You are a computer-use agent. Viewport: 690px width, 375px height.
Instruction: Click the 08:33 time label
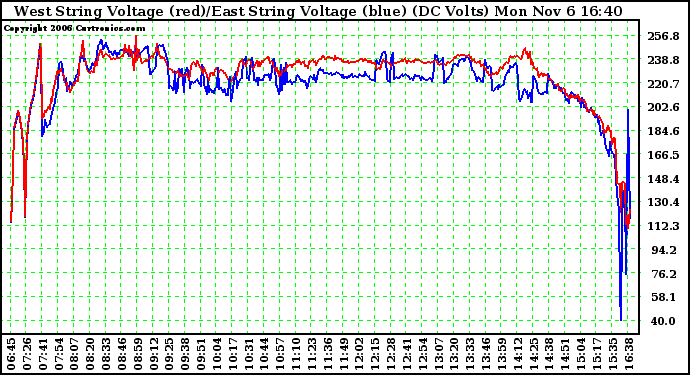pyautogui.click(x=106, y=353)
